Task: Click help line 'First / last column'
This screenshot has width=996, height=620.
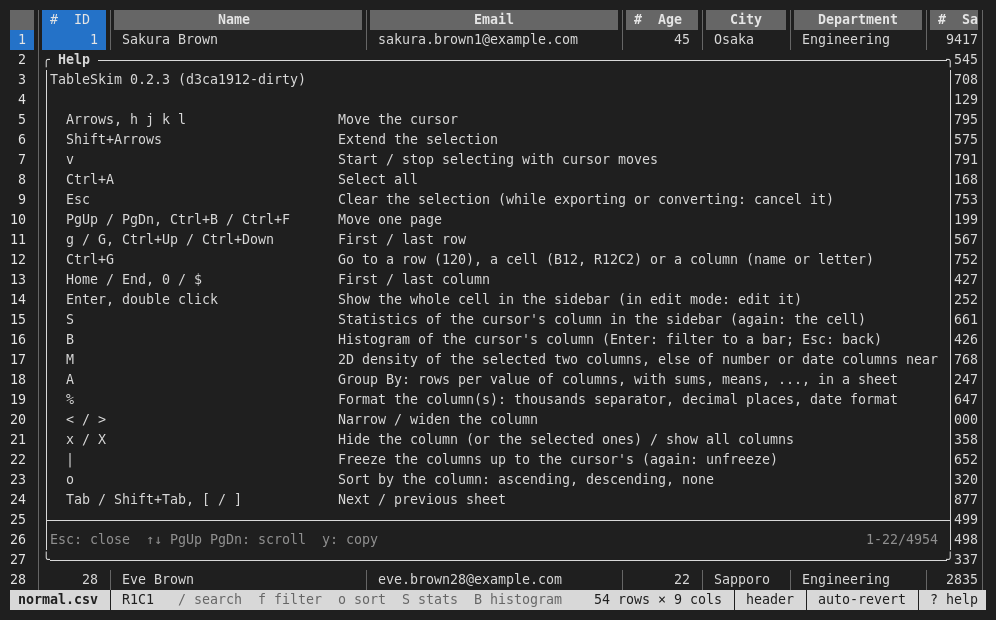Action: [x=414, y=280]
